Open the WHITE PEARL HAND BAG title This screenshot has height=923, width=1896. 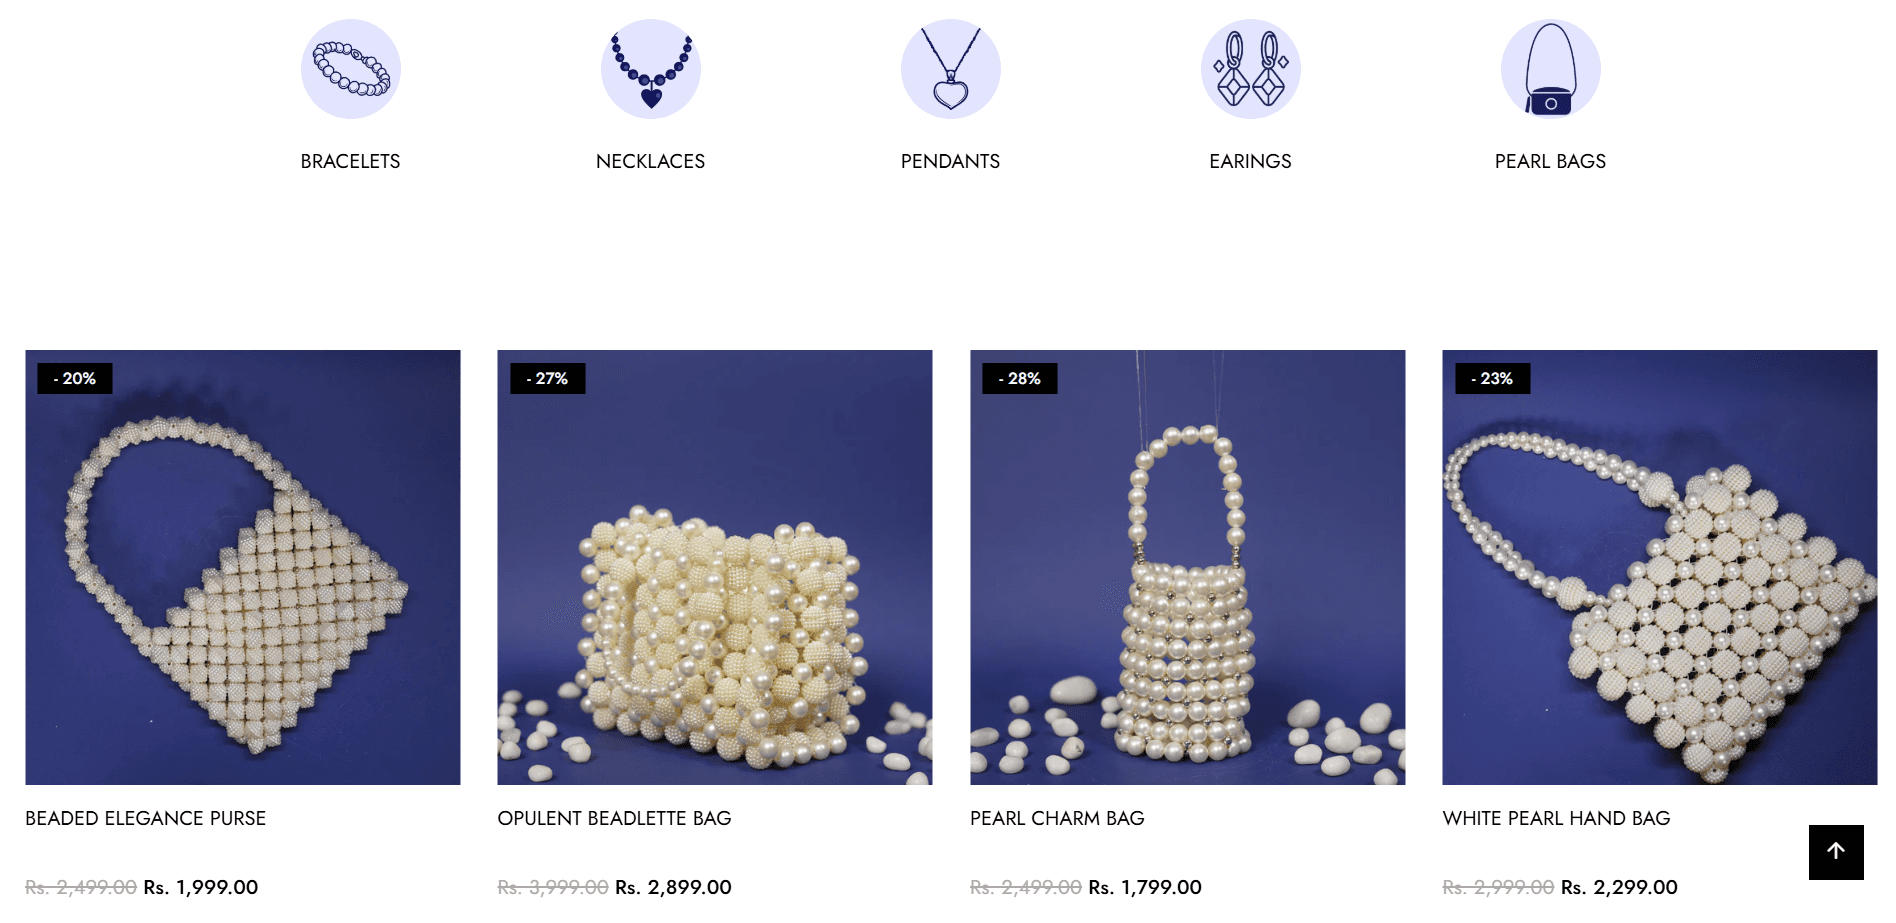1556,818
